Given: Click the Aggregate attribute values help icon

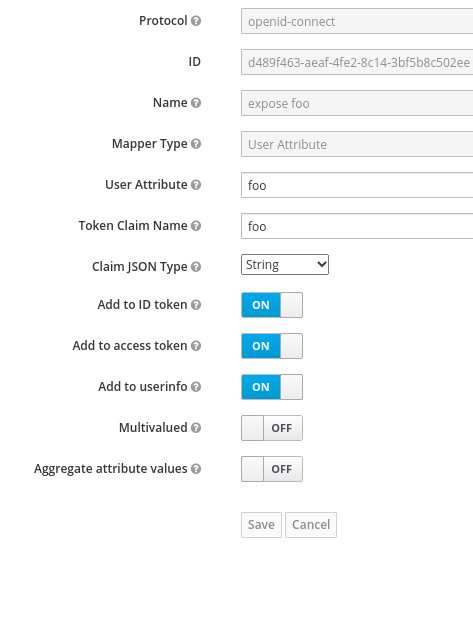Looking at the screenshot, I should click(196, 469).
